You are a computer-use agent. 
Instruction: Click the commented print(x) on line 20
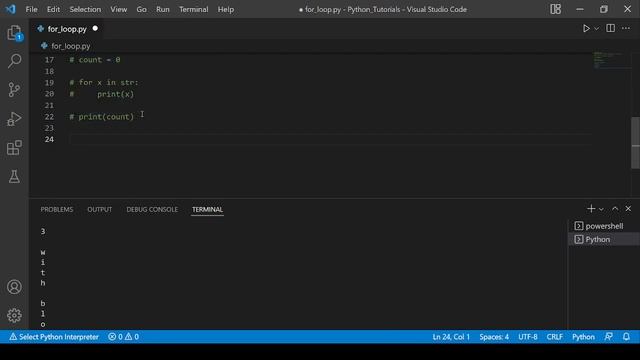(116, 94)
